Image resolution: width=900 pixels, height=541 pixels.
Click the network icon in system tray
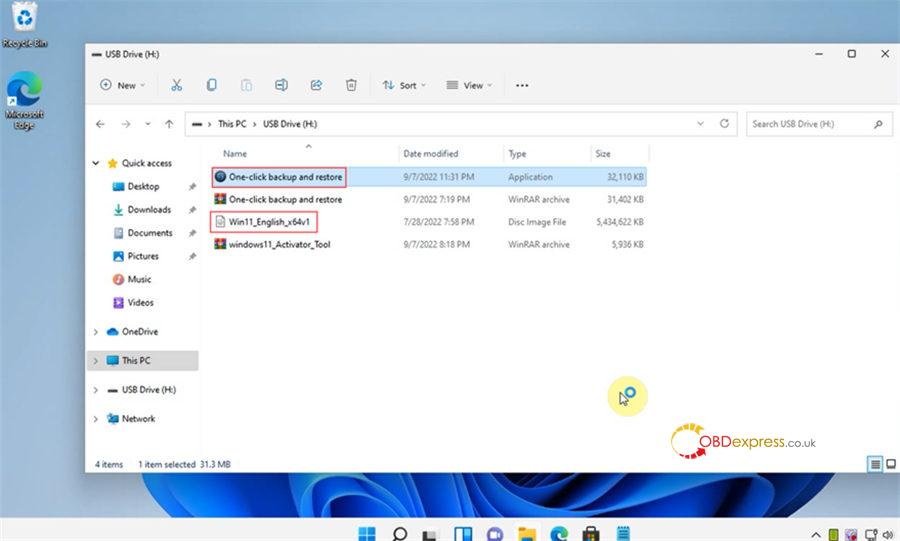[x=871, y=535]
